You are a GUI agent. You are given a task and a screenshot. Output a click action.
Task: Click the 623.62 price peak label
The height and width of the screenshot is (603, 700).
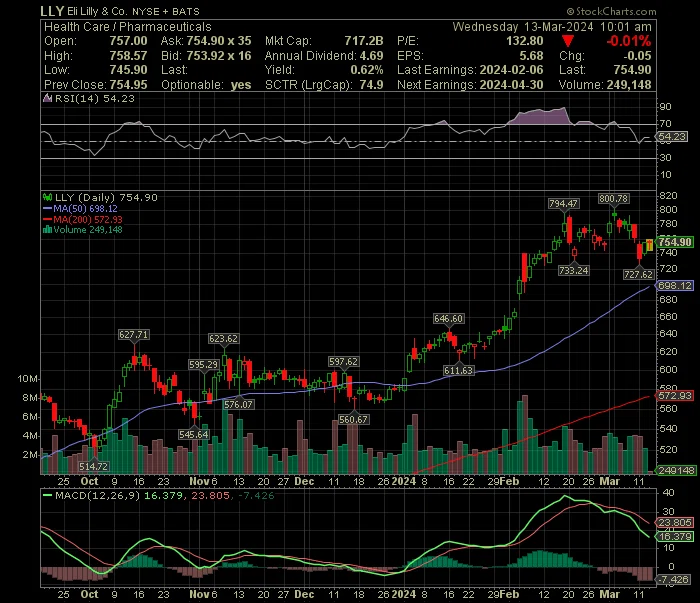click(x=223, y=339)
